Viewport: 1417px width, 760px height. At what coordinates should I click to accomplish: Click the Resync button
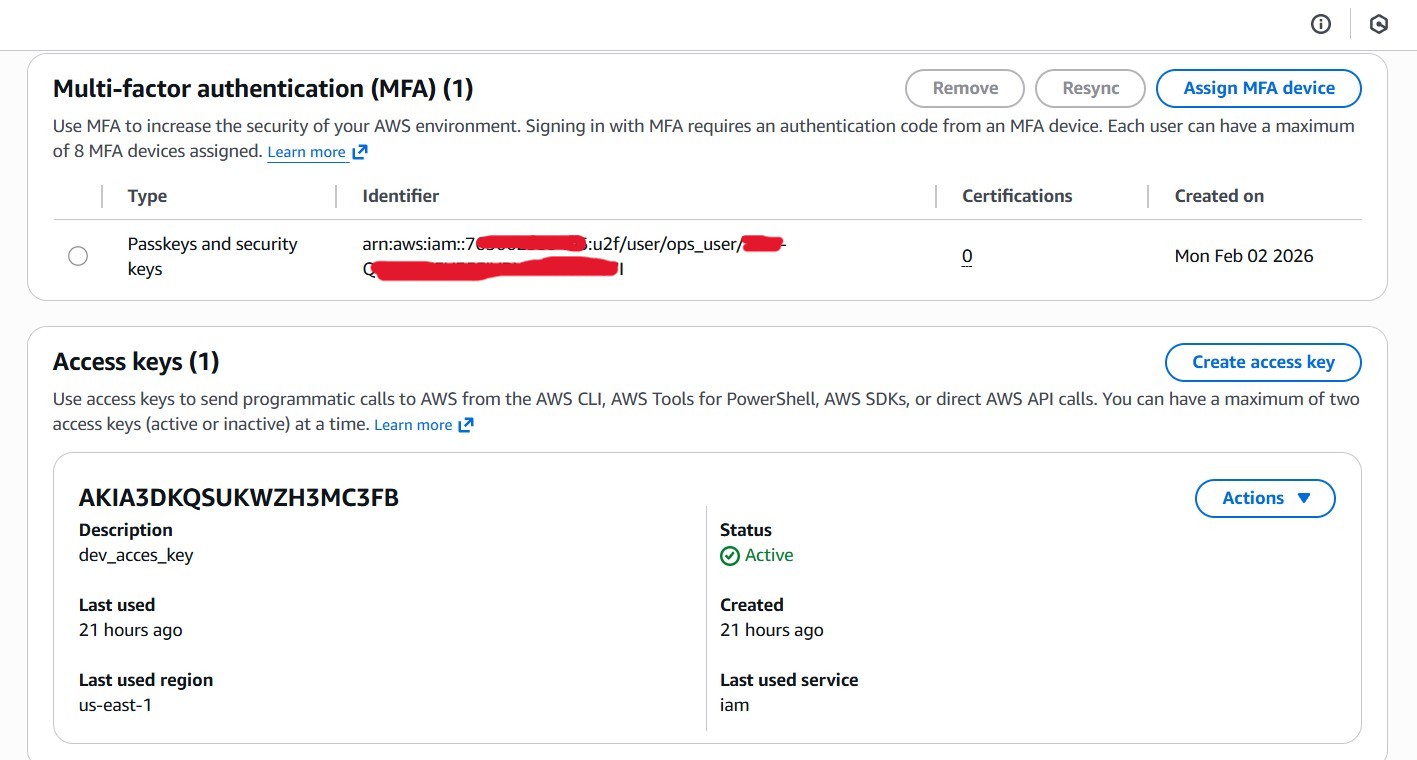pyautogui.click(x=1090, y=88)
